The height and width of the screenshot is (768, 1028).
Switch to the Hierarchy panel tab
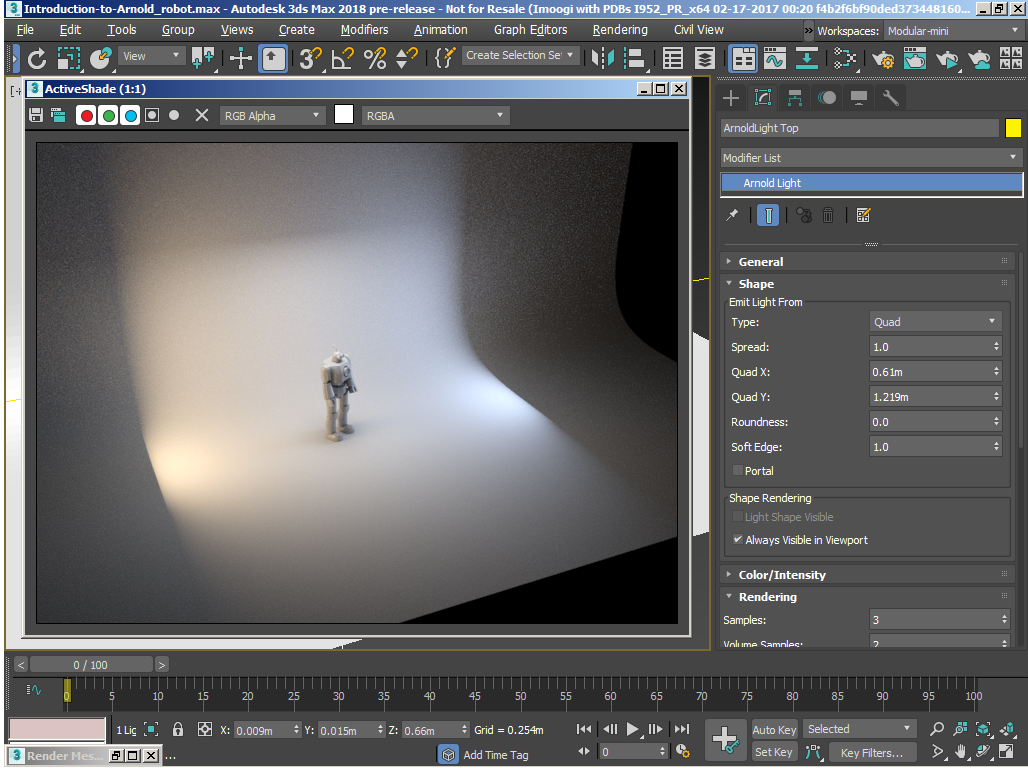coord(795,97)
